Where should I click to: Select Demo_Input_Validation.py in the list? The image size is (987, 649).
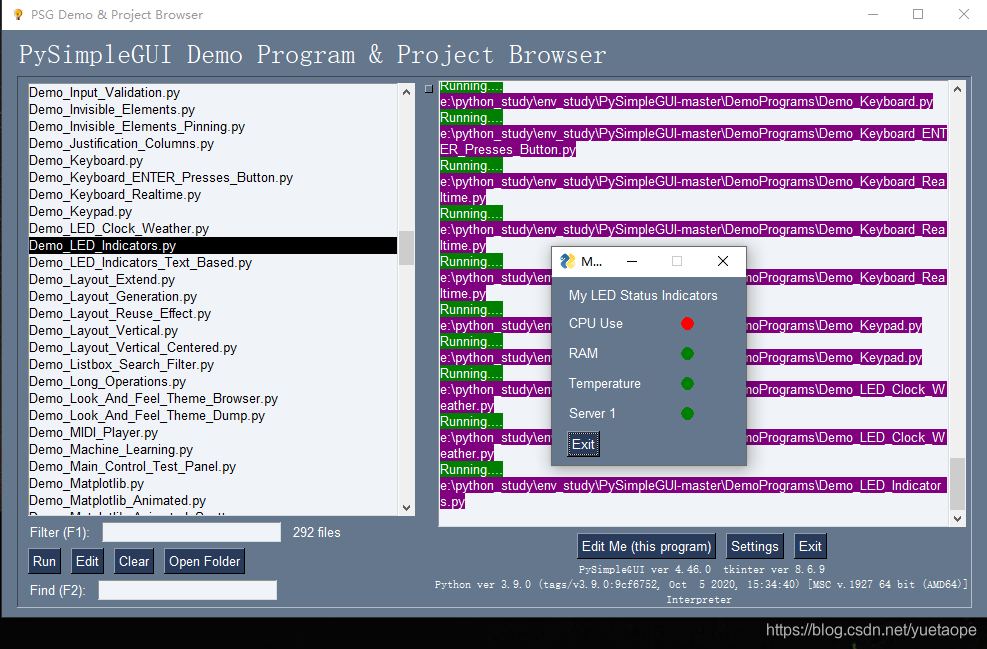(213, 93)
